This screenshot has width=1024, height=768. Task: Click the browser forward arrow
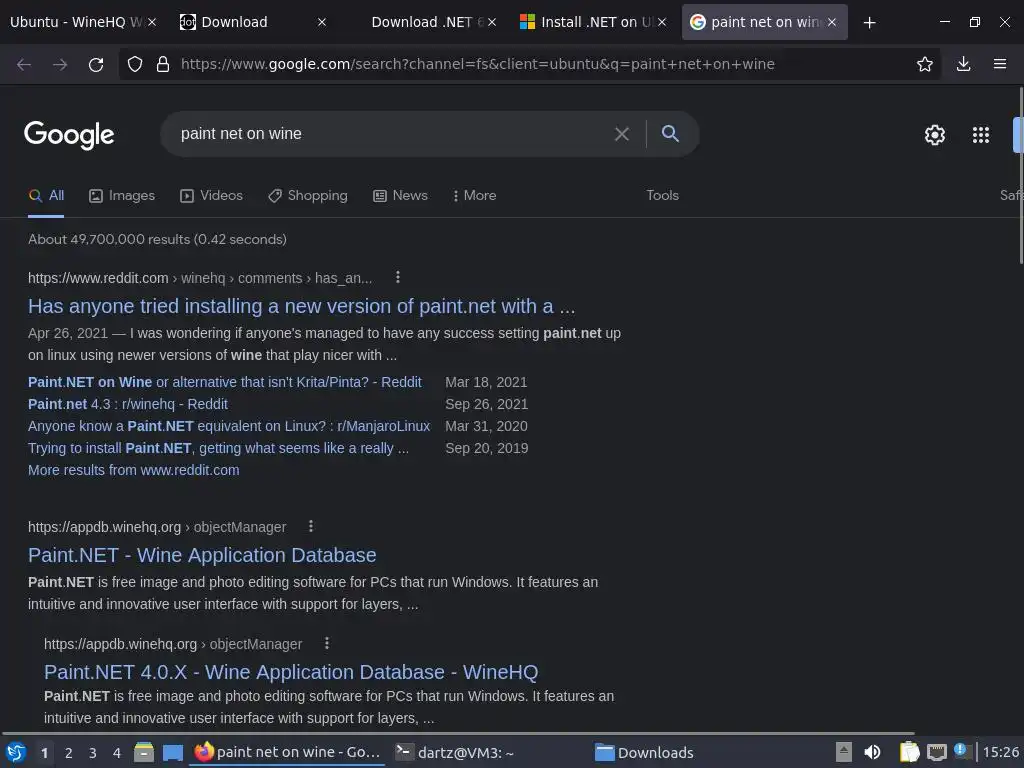(60, 64)
